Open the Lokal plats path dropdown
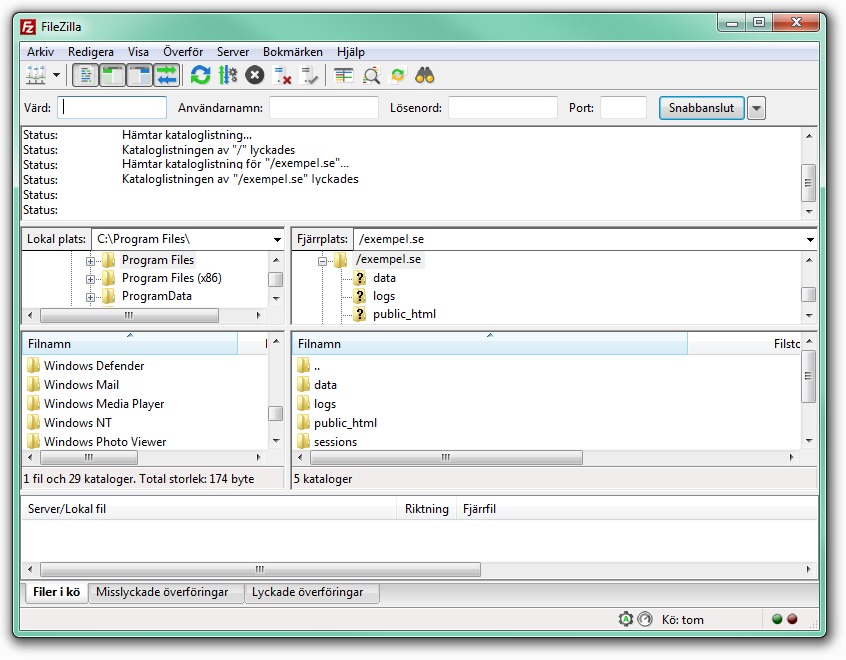This screenshot has height=660, width=846. (277, 240)
